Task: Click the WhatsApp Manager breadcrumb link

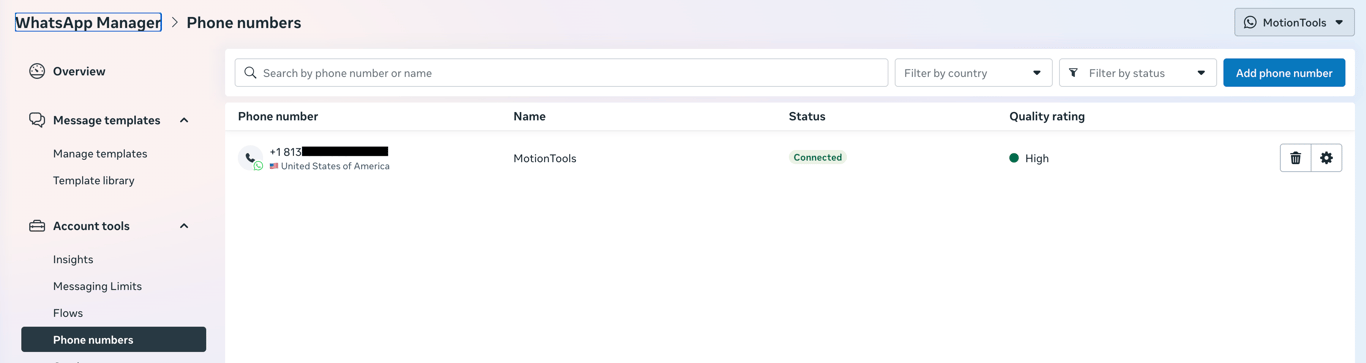Action: 88,22
